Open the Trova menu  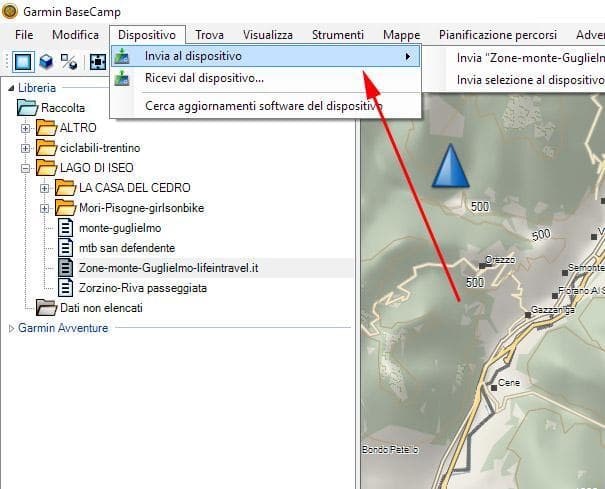209,35
